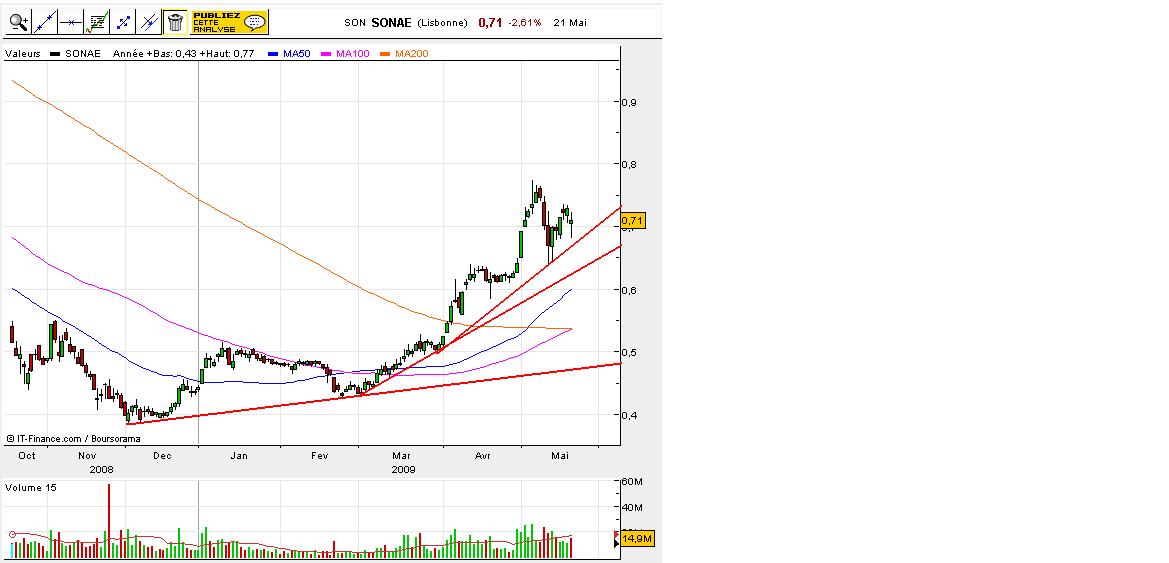The height and width of the screenshot is (563, 1169).
Task: Click the Nov month label on time axis
Action: [x=86, y=456]
